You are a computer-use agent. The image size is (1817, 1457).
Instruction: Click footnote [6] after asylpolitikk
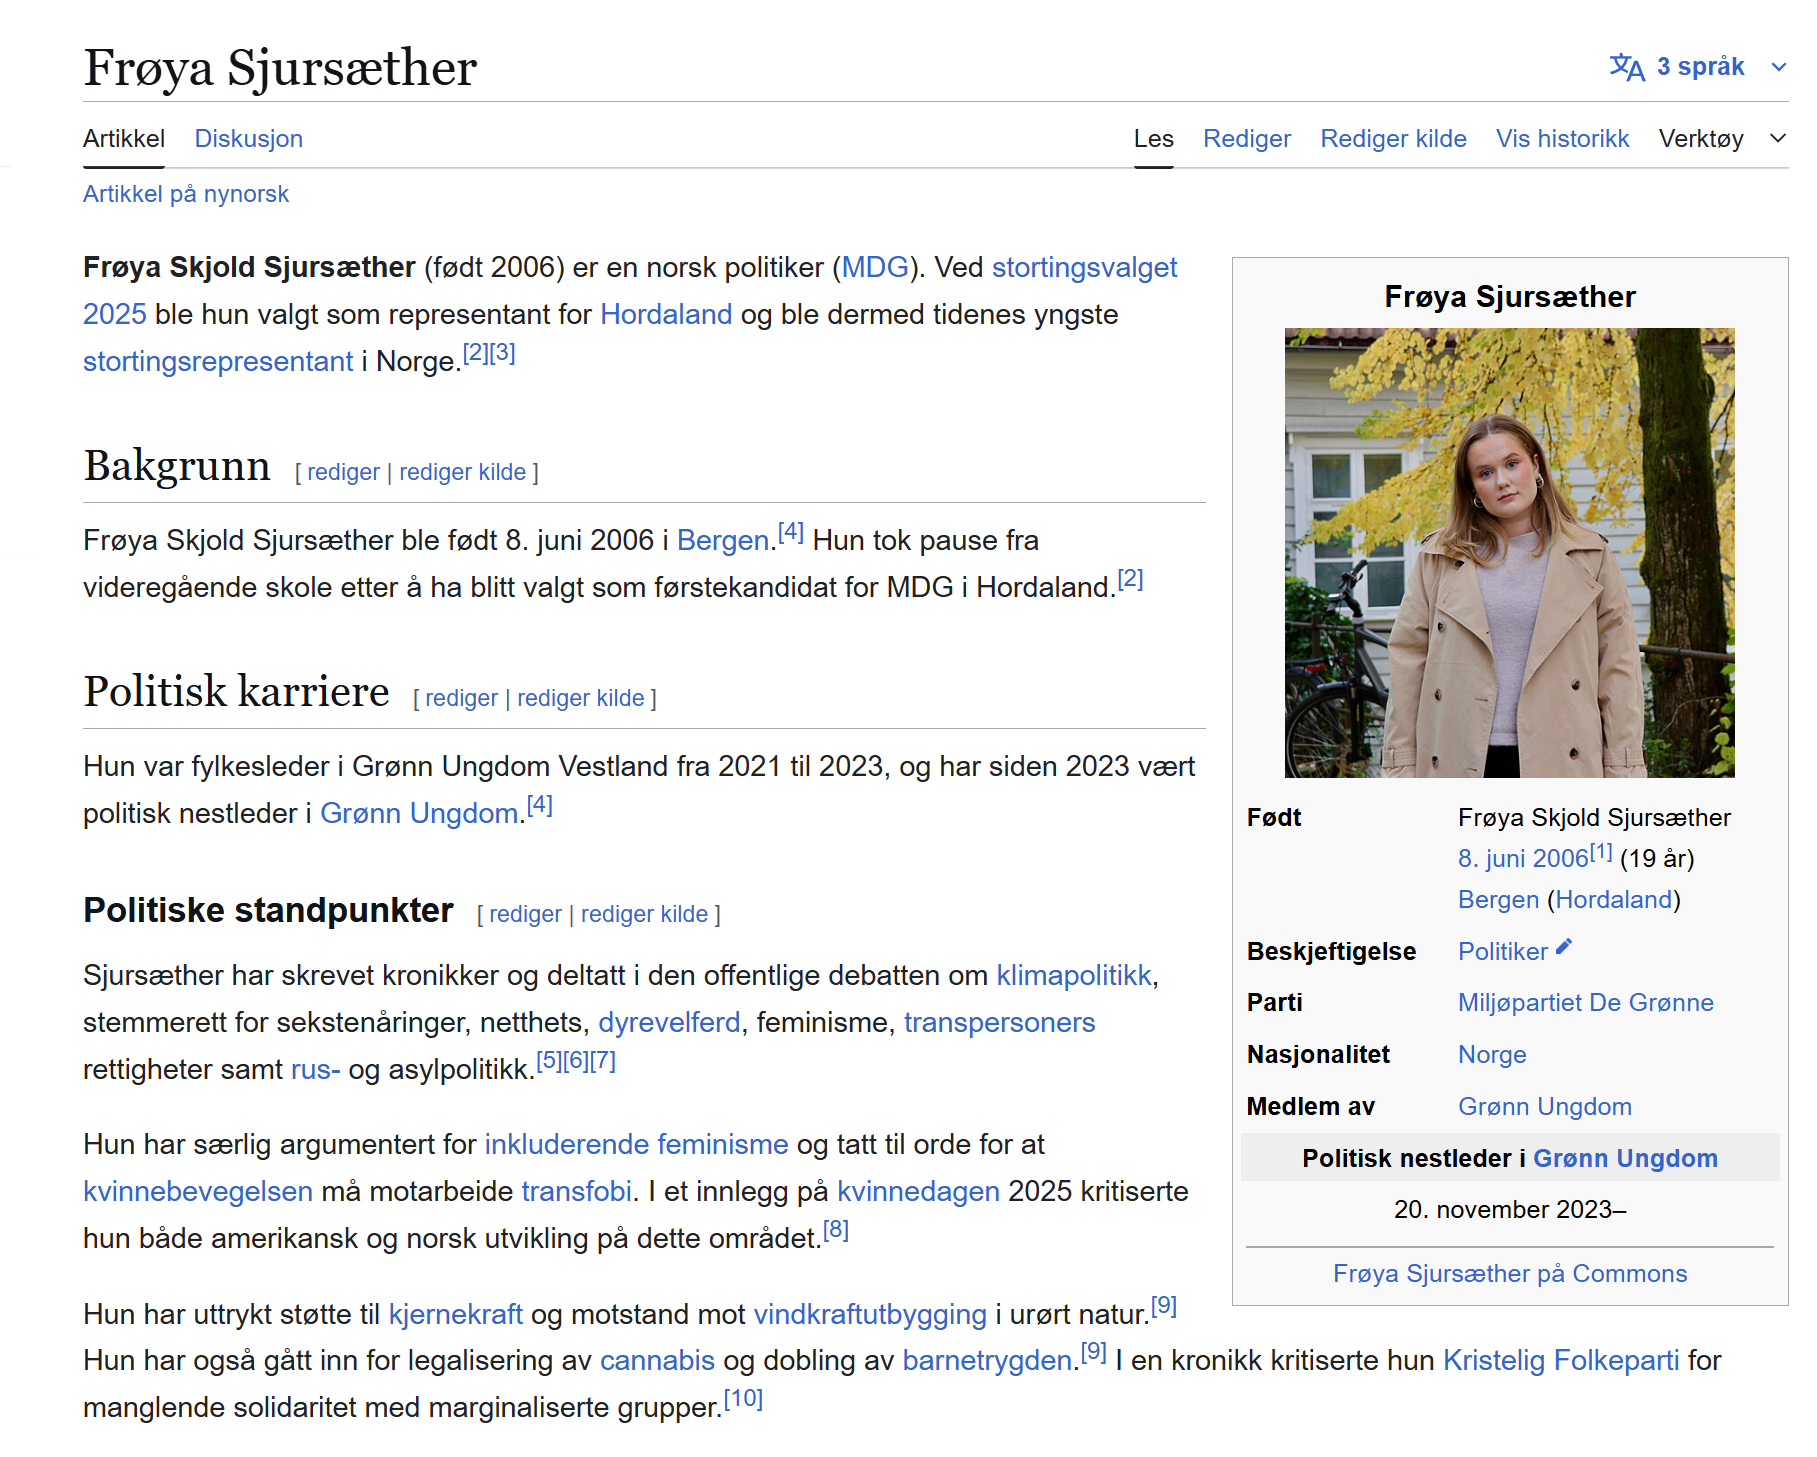pos(576,1061)
